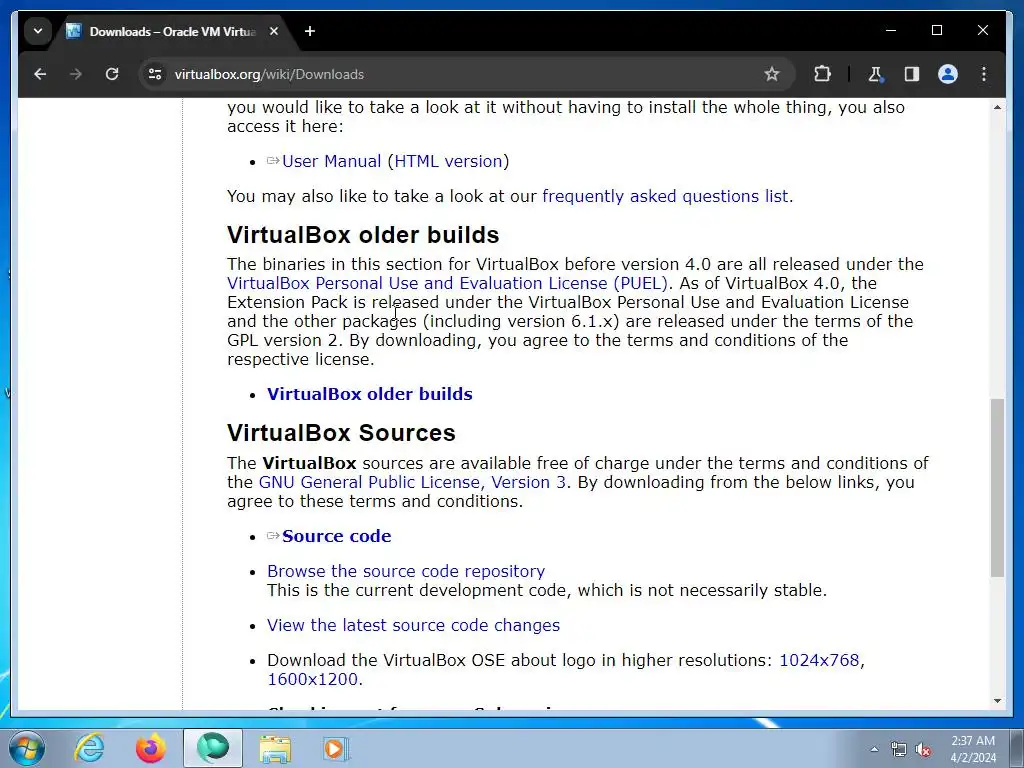Open a new browser tab
Viewport: 1024px width, 768px height.
pos(310,31)
